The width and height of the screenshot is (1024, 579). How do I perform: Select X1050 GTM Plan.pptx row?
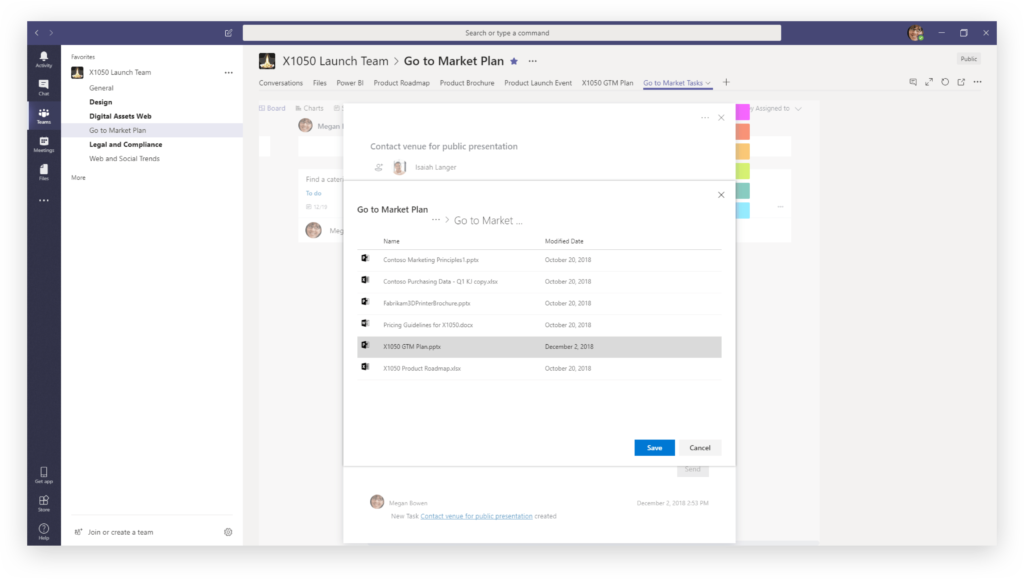[539, 347]
